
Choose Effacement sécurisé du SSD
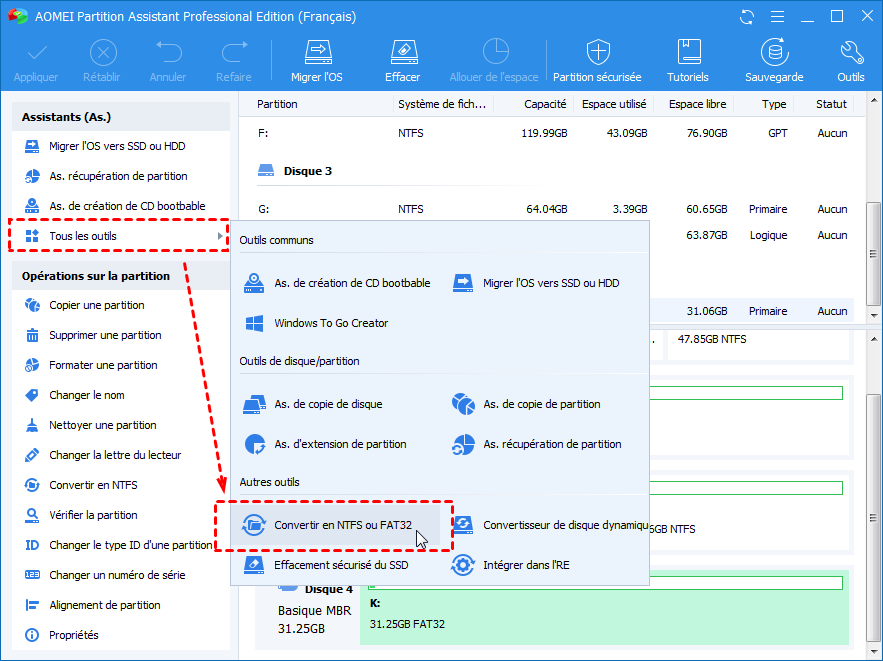pos(326,565)
